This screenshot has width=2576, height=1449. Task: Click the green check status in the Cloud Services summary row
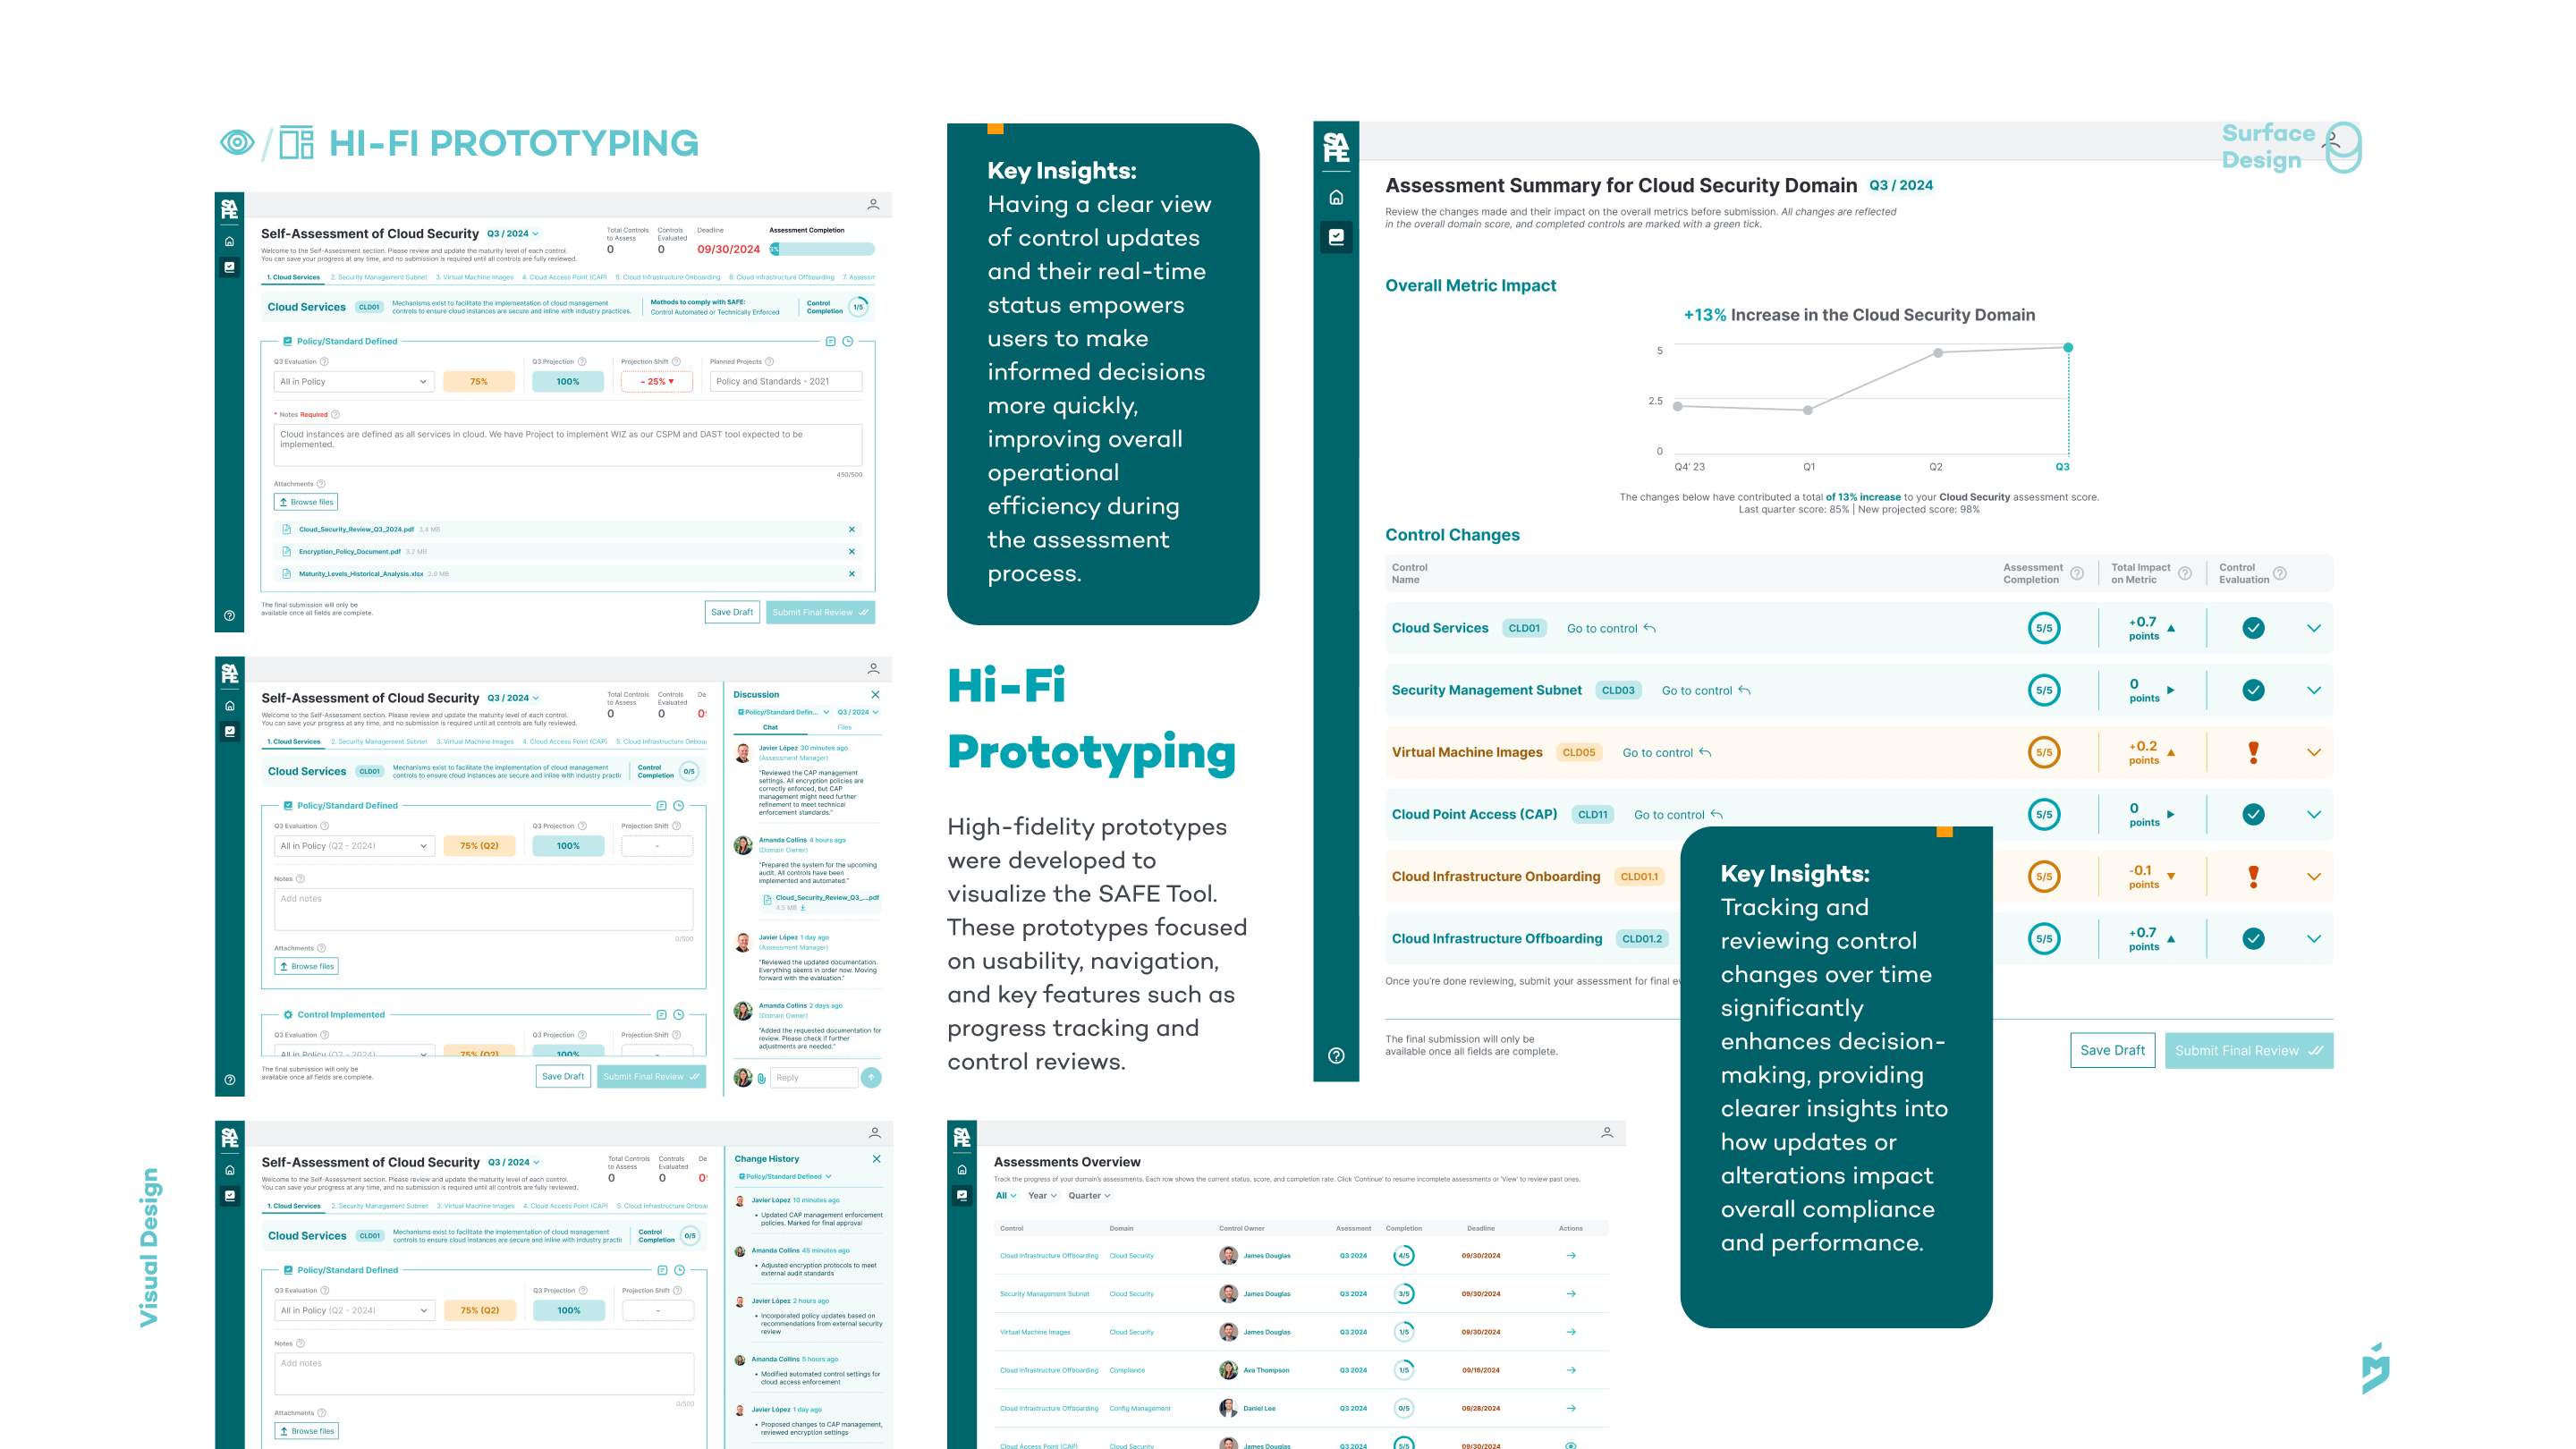tap(2253, 628)
